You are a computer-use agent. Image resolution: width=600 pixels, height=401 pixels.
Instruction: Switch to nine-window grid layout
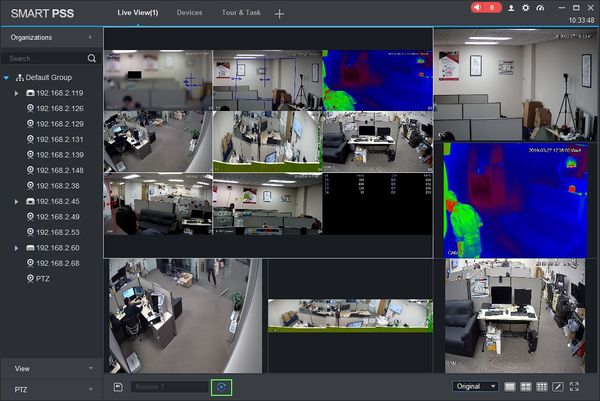coord(542,386)
